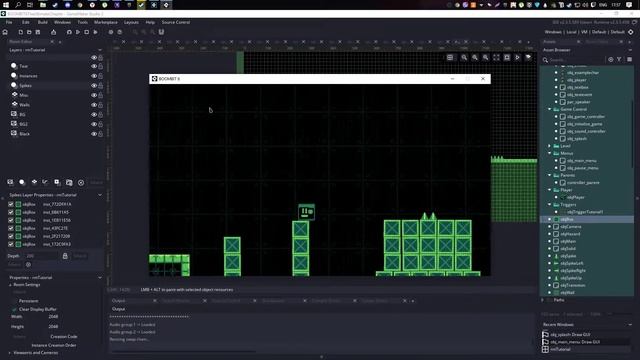Open the Marketplace menu

[x=106, y=22]
